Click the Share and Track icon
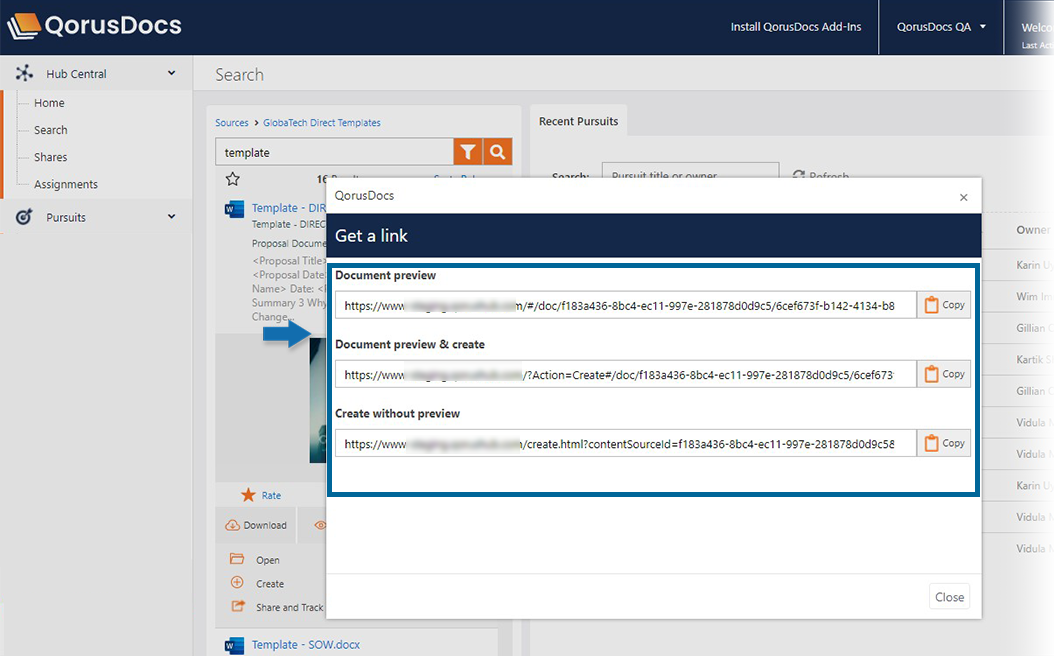 tap(238, 606)
